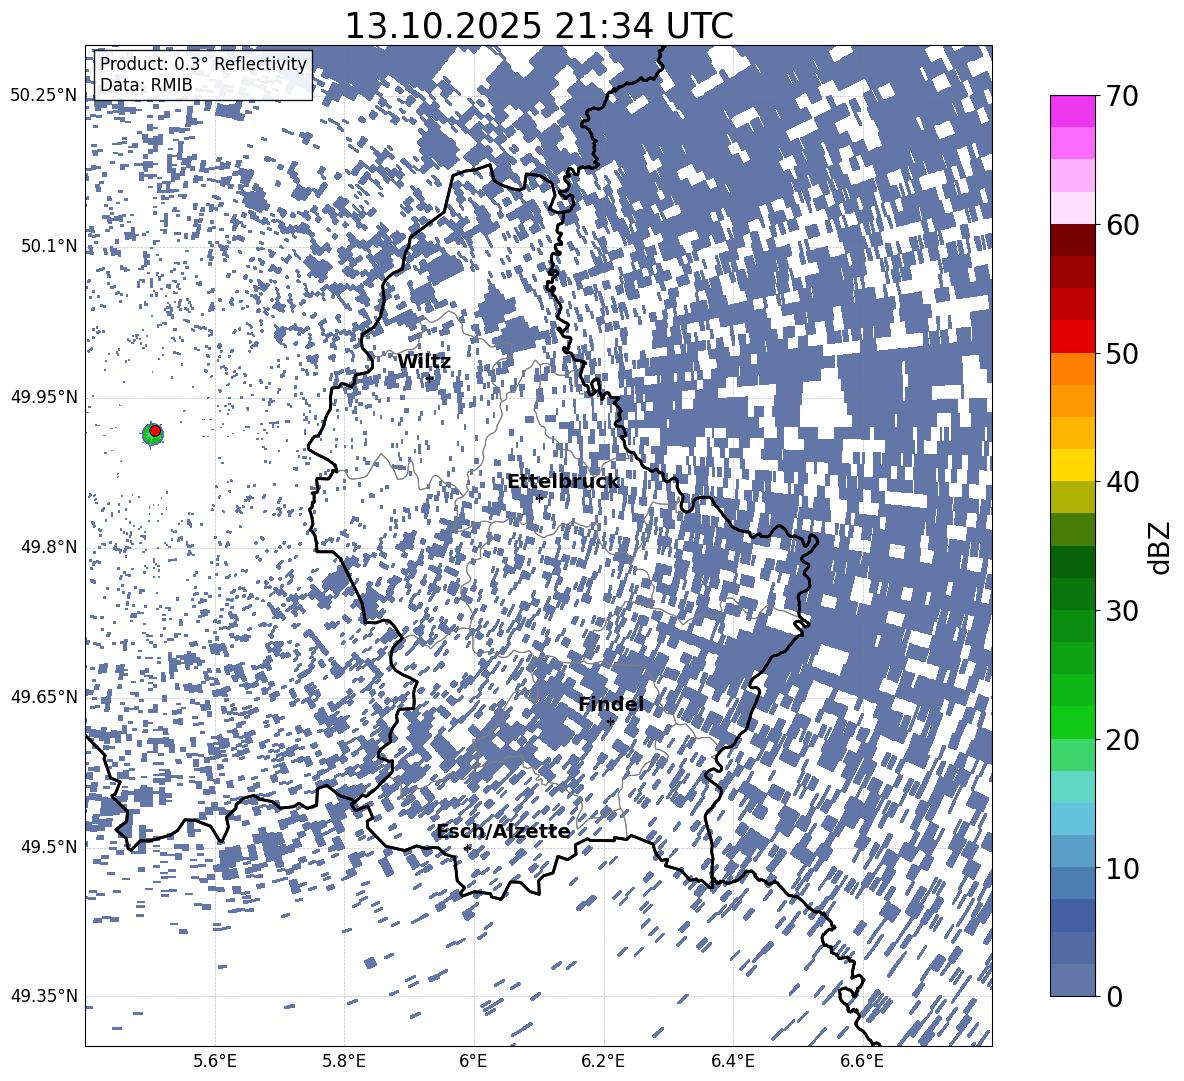Screen dimensions: 1184x1081
Task: Click the colorbar tick label 50
Action: click(1122, 353)
